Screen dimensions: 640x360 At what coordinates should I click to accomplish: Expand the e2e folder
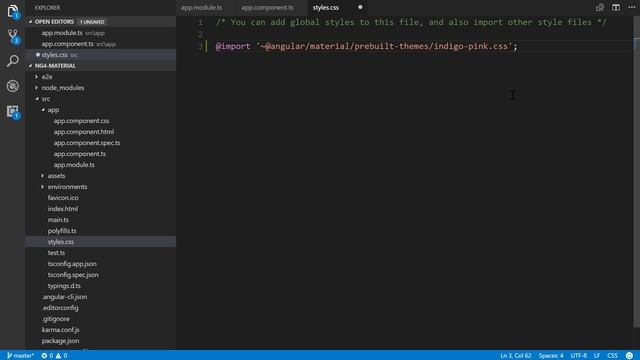click(x=37, y=77)
